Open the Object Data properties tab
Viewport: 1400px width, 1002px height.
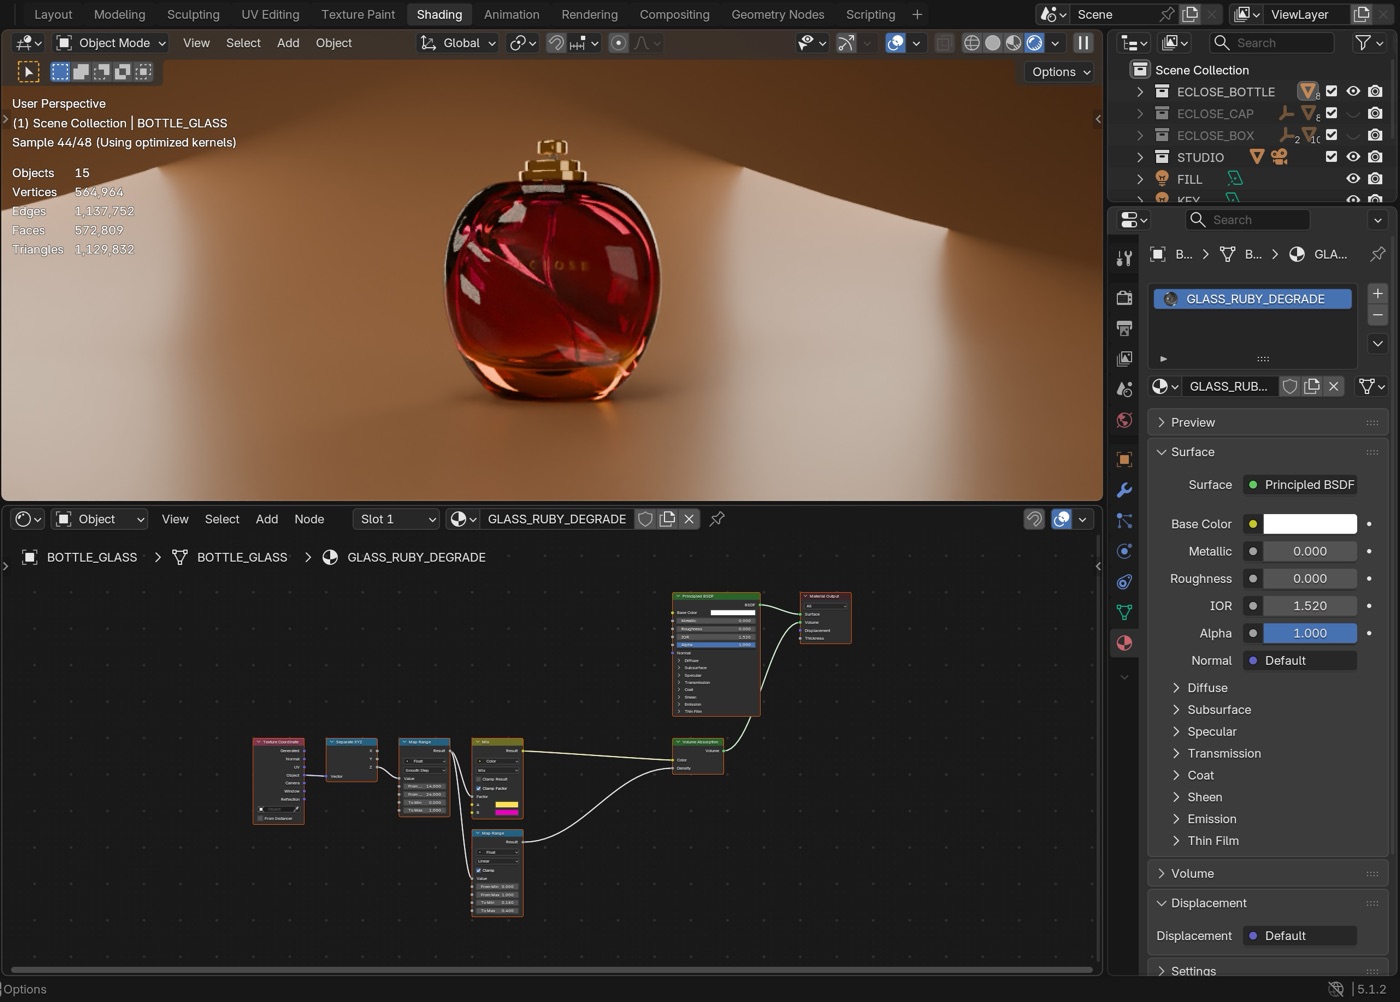(1124, 612)
